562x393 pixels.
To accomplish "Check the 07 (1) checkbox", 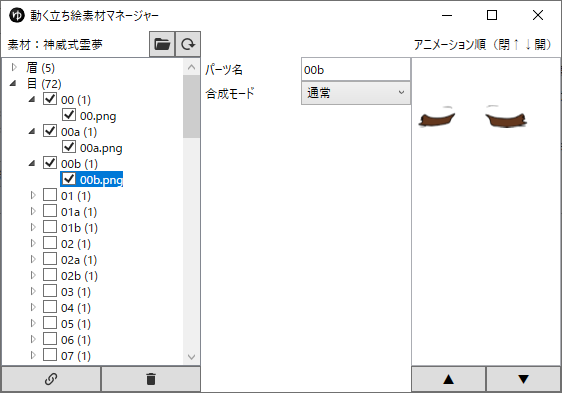I will pyautogui.click(x=50, y=355).
